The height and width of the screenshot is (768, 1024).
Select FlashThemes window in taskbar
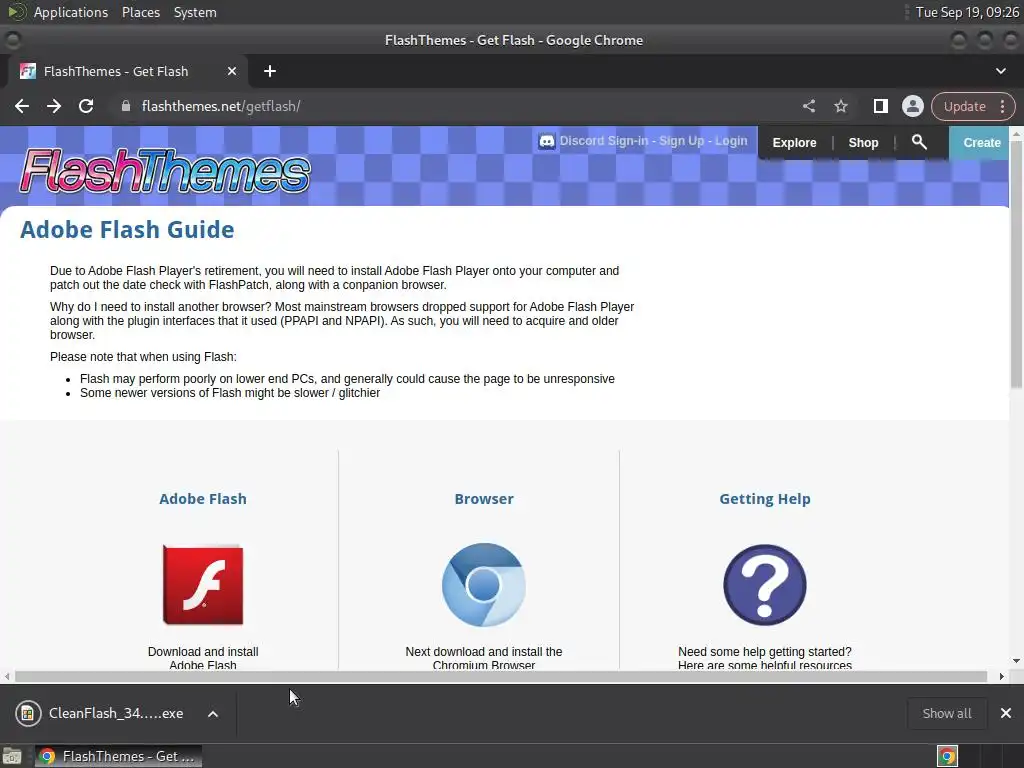118,756
